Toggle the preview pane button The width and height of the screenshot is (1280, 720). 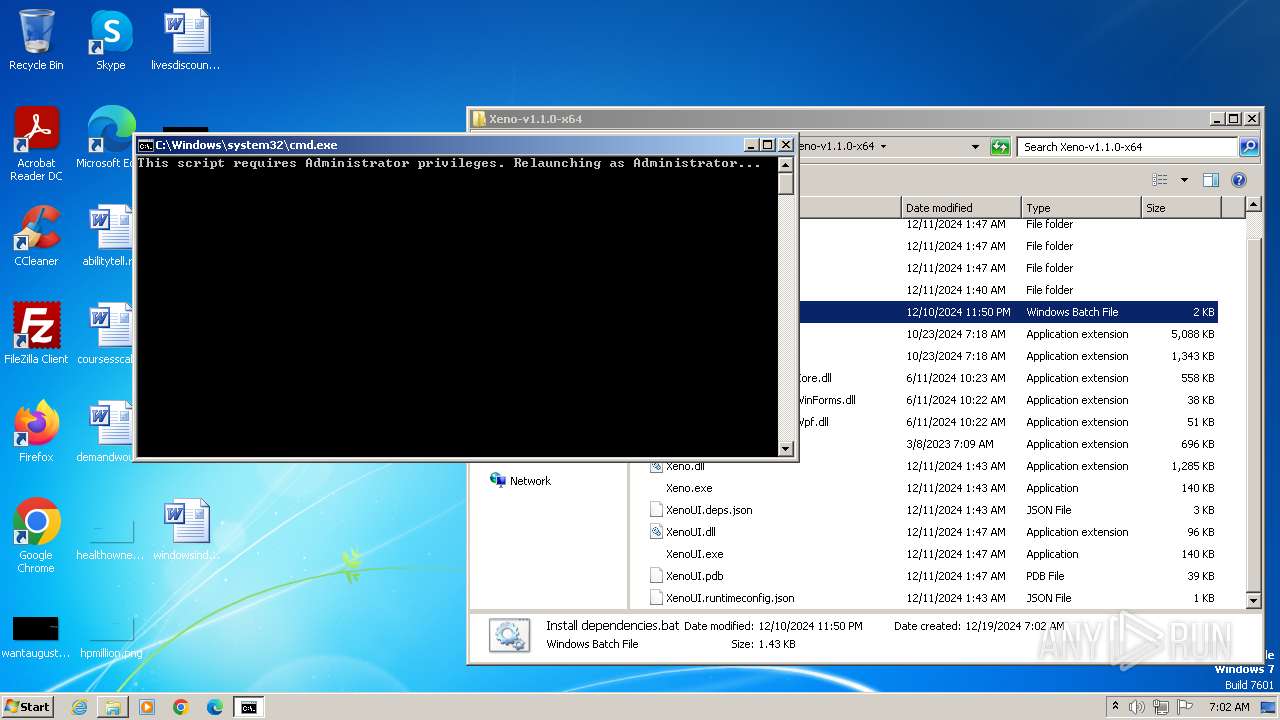point(1211,180)
